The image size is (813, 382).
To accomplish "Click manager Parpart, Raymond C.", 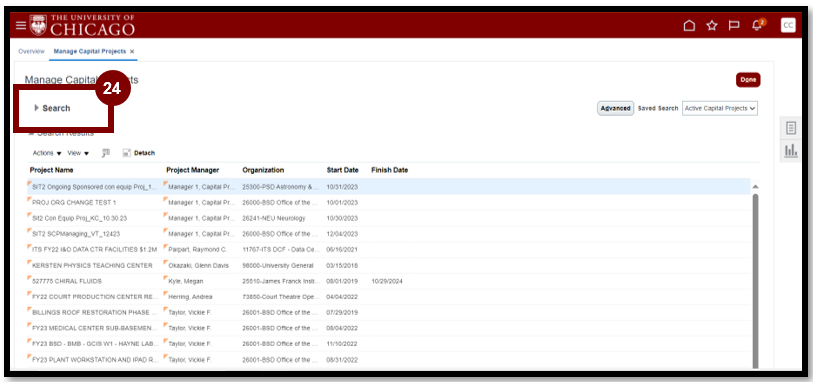I will [x=198, y=249].
